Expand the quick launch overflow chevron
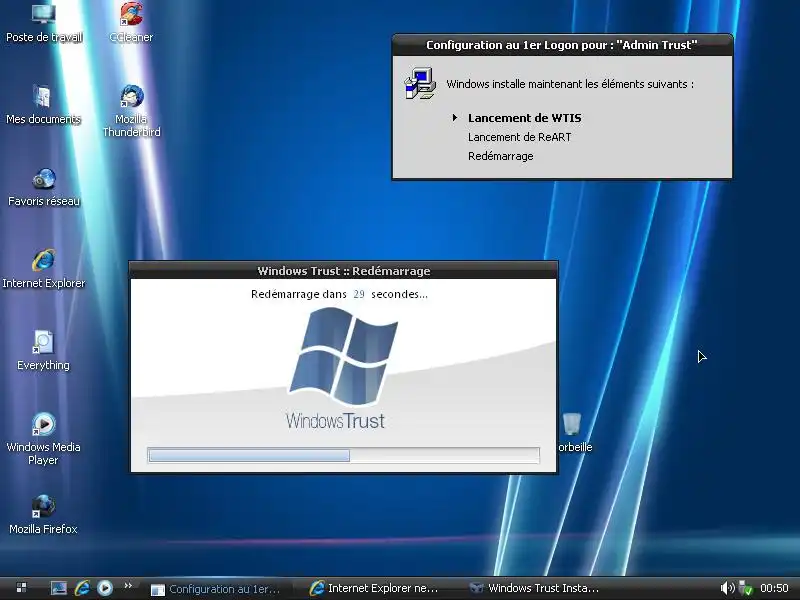This screenshot has height=600, width=800. [x=128, y=585]
